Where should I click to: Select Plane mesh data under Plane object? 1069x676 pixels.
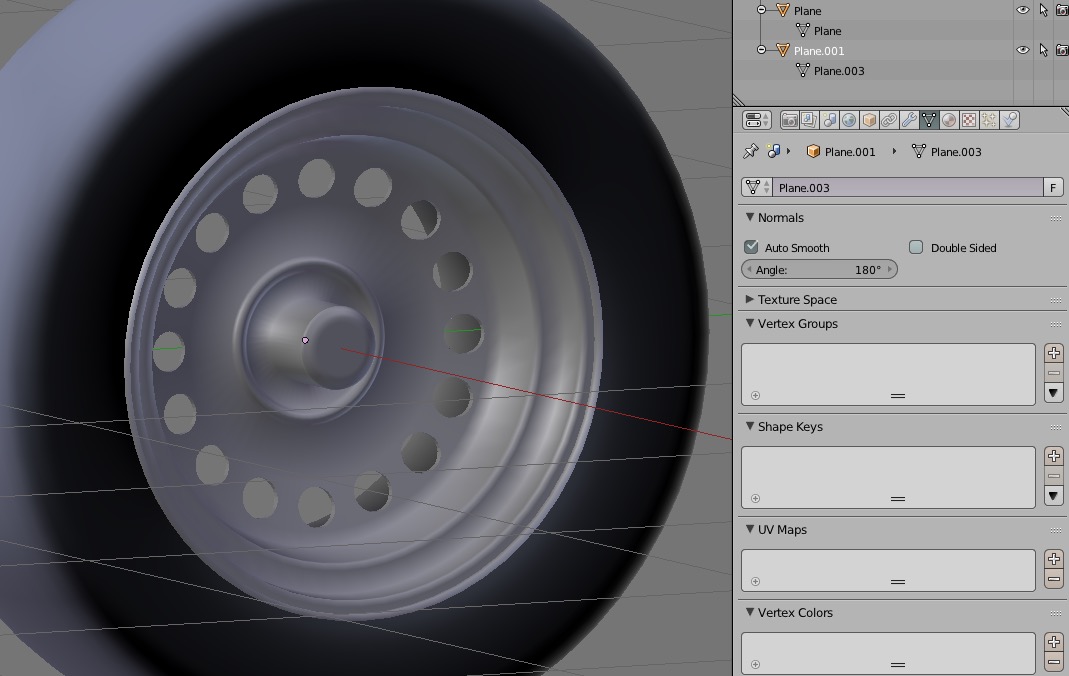(x=827, y=31)
